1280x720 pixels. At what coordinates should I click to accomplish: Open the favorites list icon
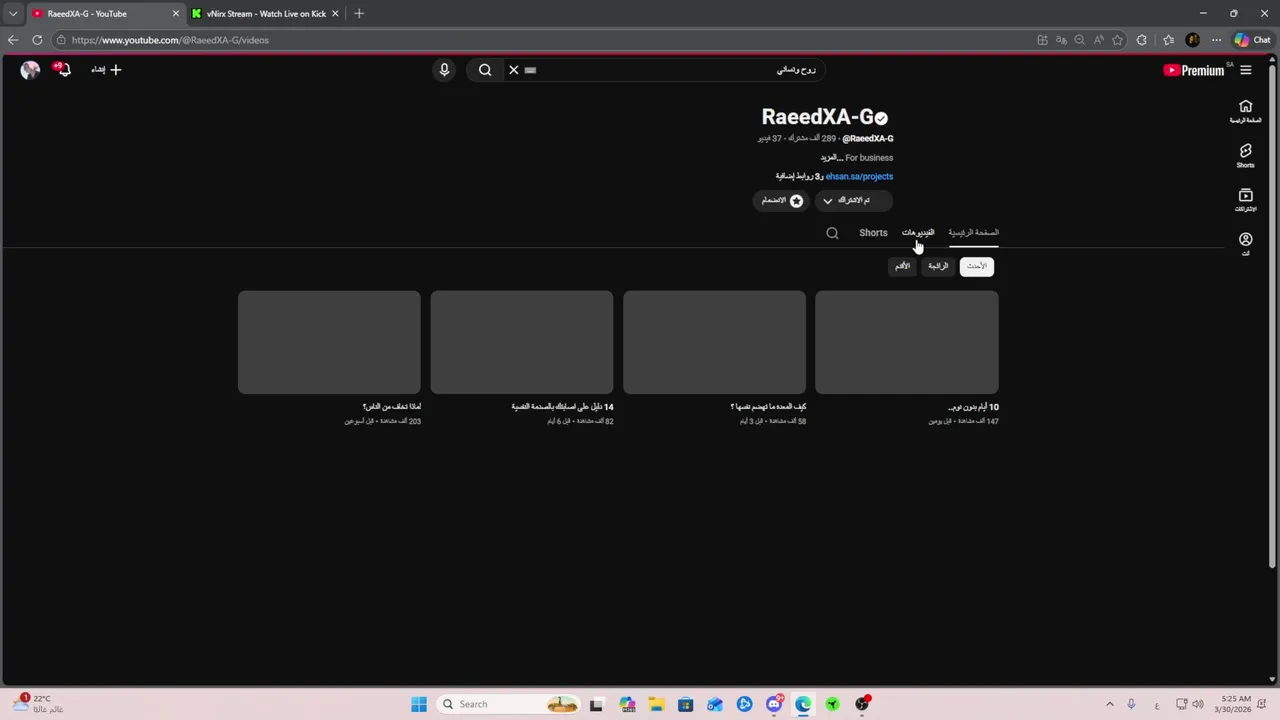coord(1168,40)
